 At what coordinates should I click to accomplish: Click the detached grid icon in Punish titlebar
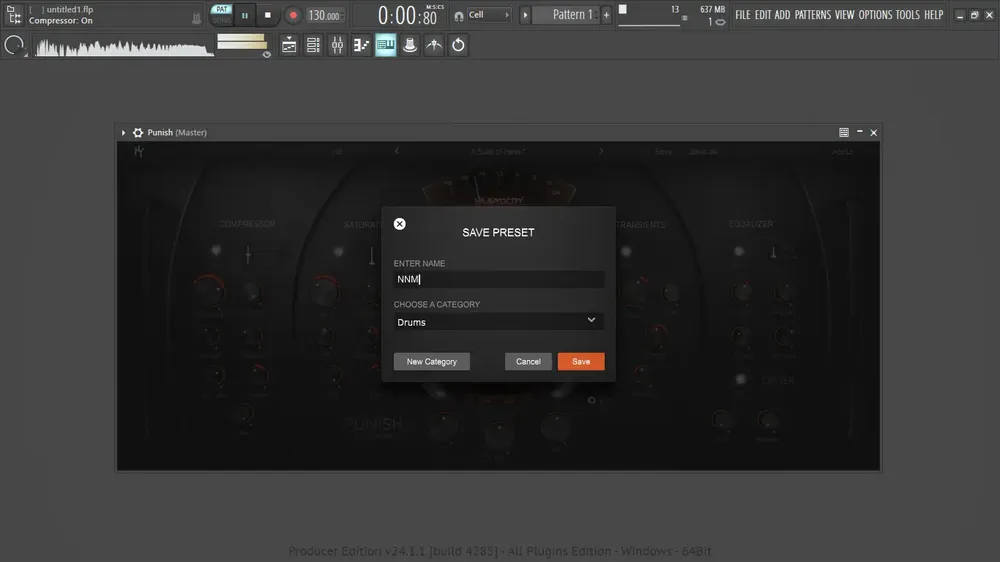point(844,132)
